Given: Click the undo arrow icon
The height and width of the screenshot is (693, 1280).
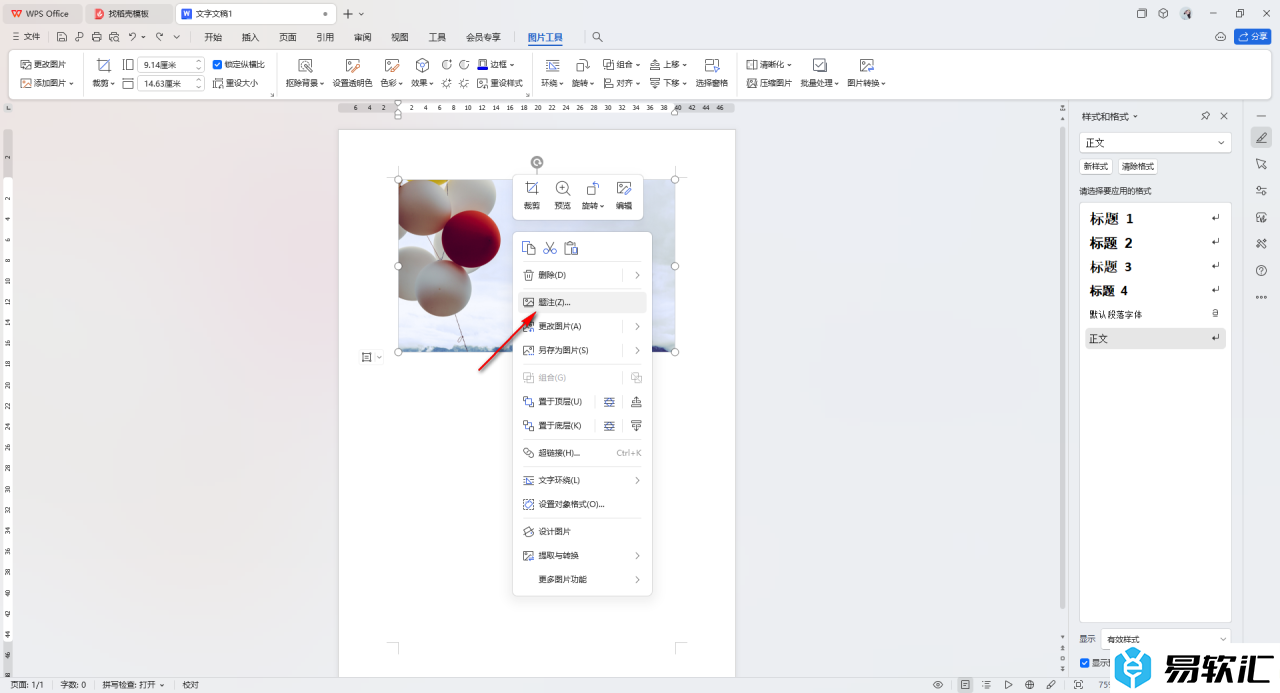Looking at the screenshot, I should pos(132,37).
